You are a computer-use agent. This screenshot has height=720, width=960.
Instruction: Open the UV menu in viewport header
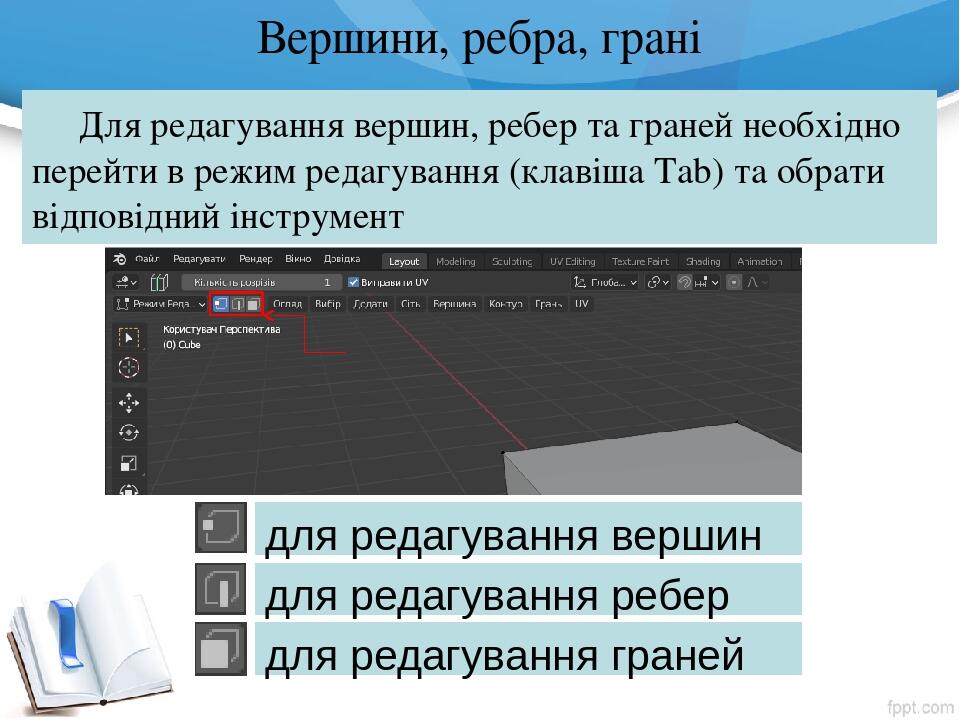pos(581,304)
